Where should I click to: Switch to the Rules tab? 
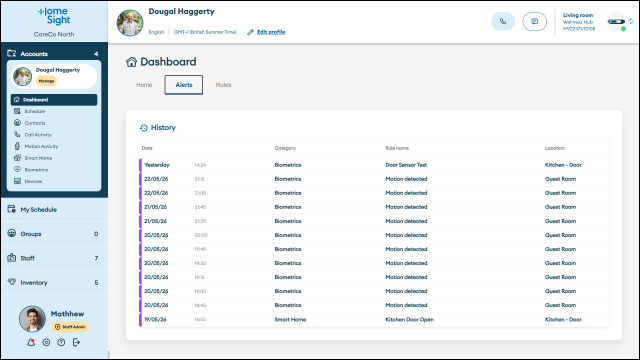(x=223, y=85)
